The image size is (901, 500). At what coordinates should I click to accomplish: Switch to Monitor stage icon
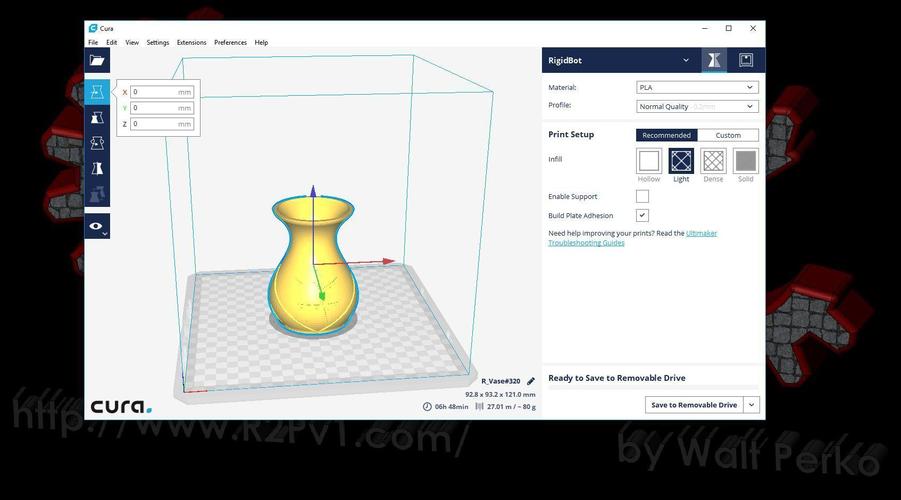point(746,60)
